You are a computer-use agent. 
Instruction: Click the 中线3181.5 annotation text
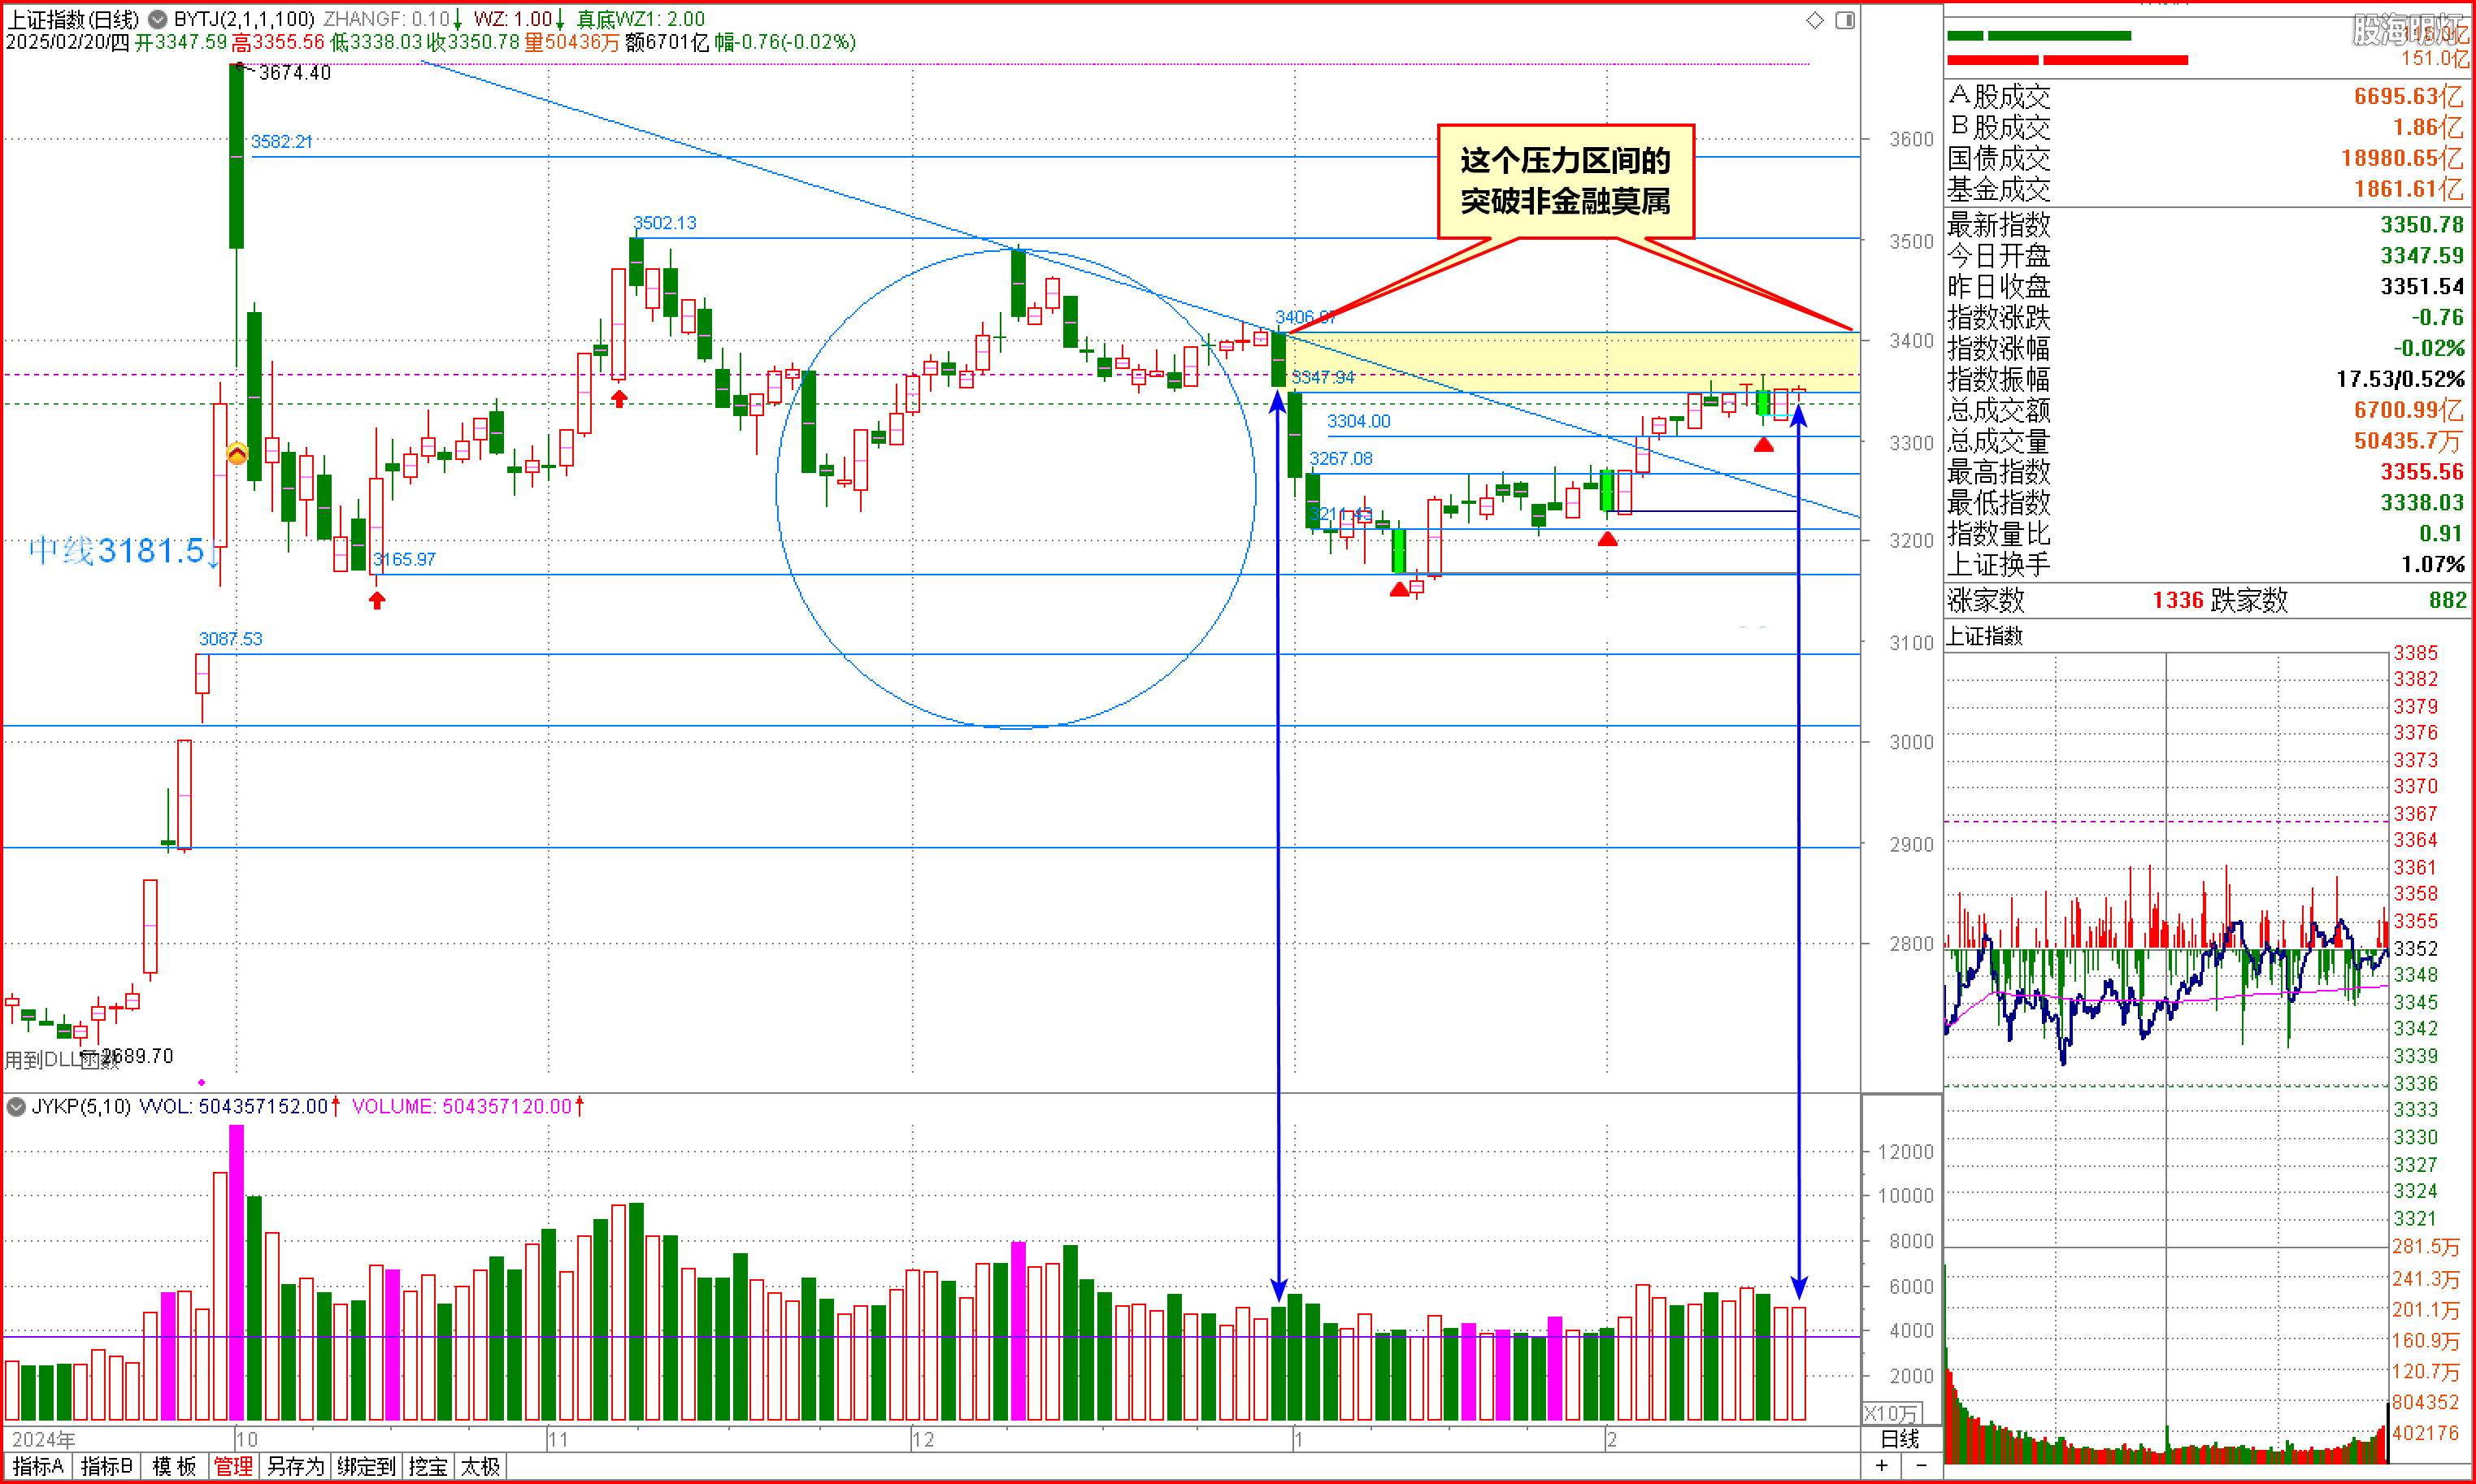click(x=117, y=551)
